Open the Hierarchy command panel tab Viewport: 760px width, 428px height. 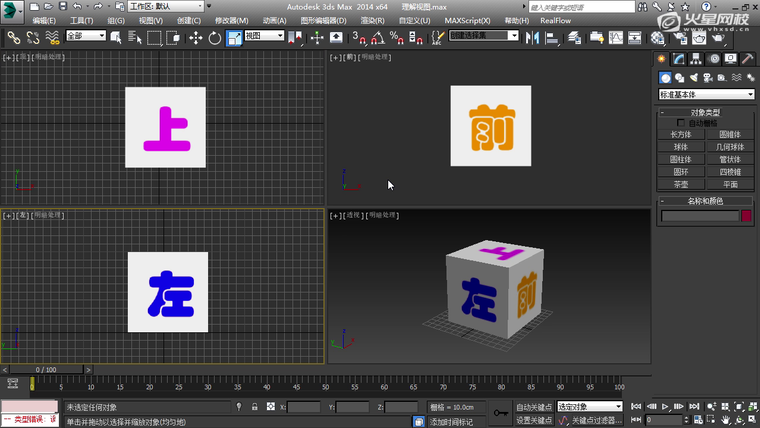coord(696,59)
